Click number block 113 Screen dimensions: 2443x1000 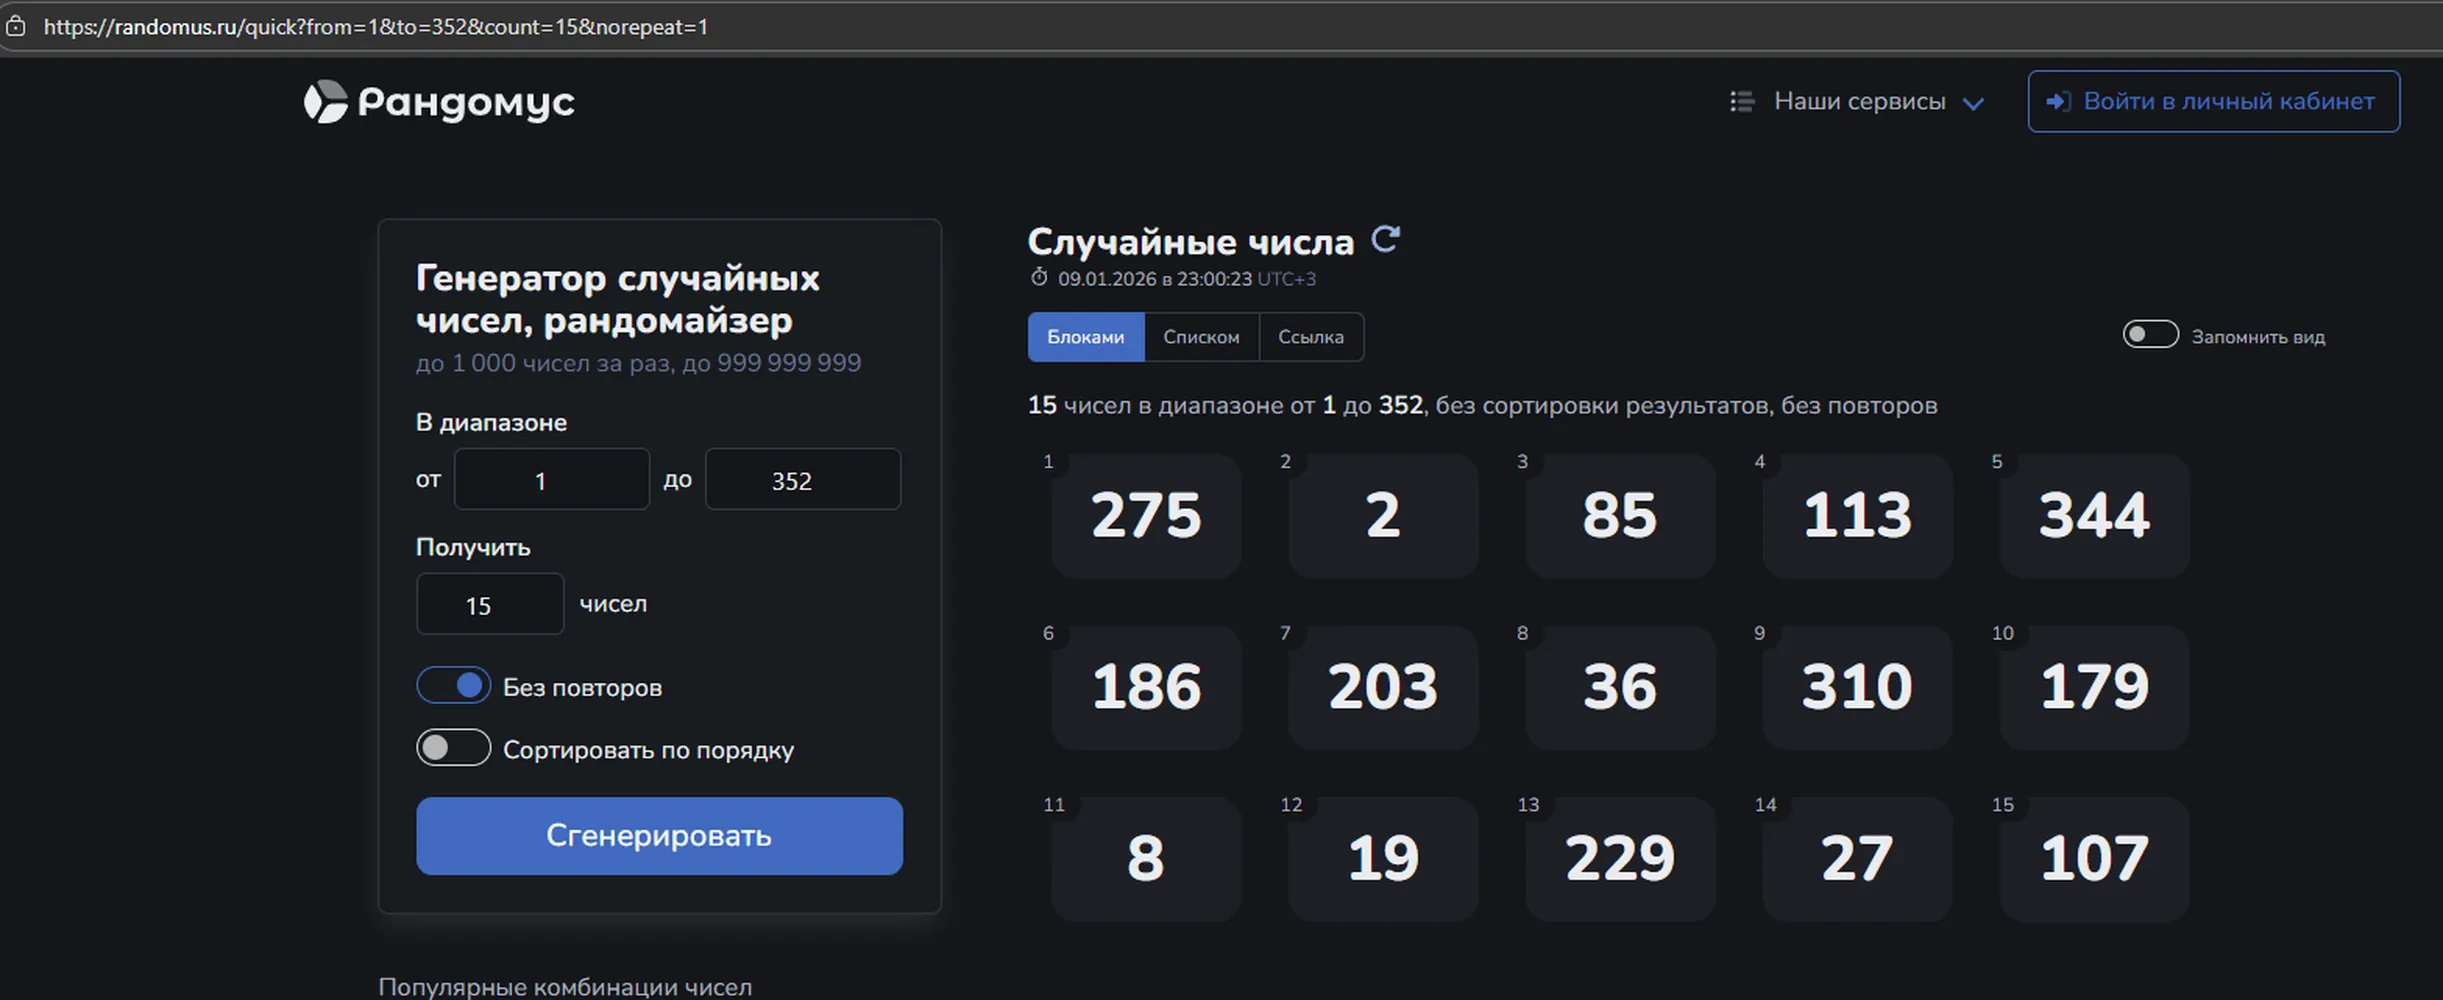(1857, 516)
